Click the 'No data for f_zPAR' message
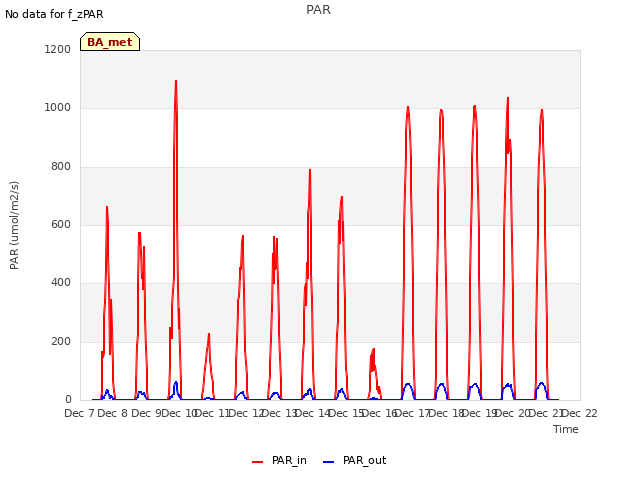640x480 pixels. pyautogui.click(x=54, y=14)
